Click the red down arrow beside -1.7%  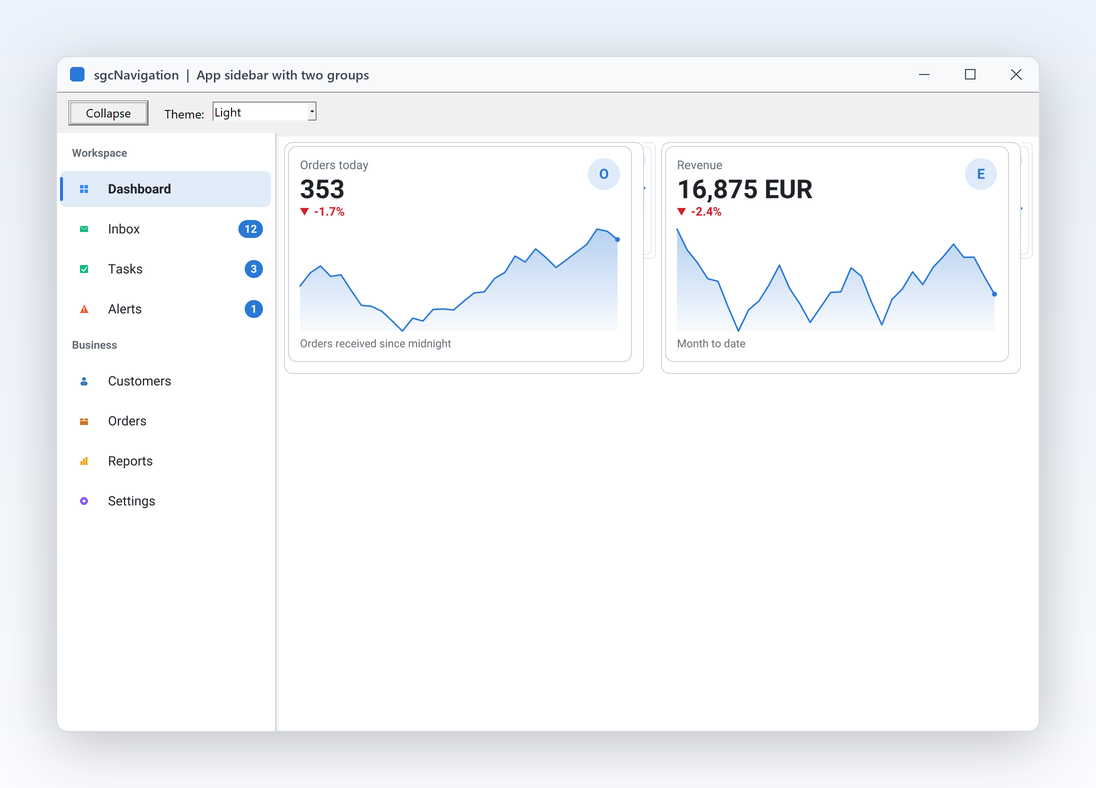point(305,212)
